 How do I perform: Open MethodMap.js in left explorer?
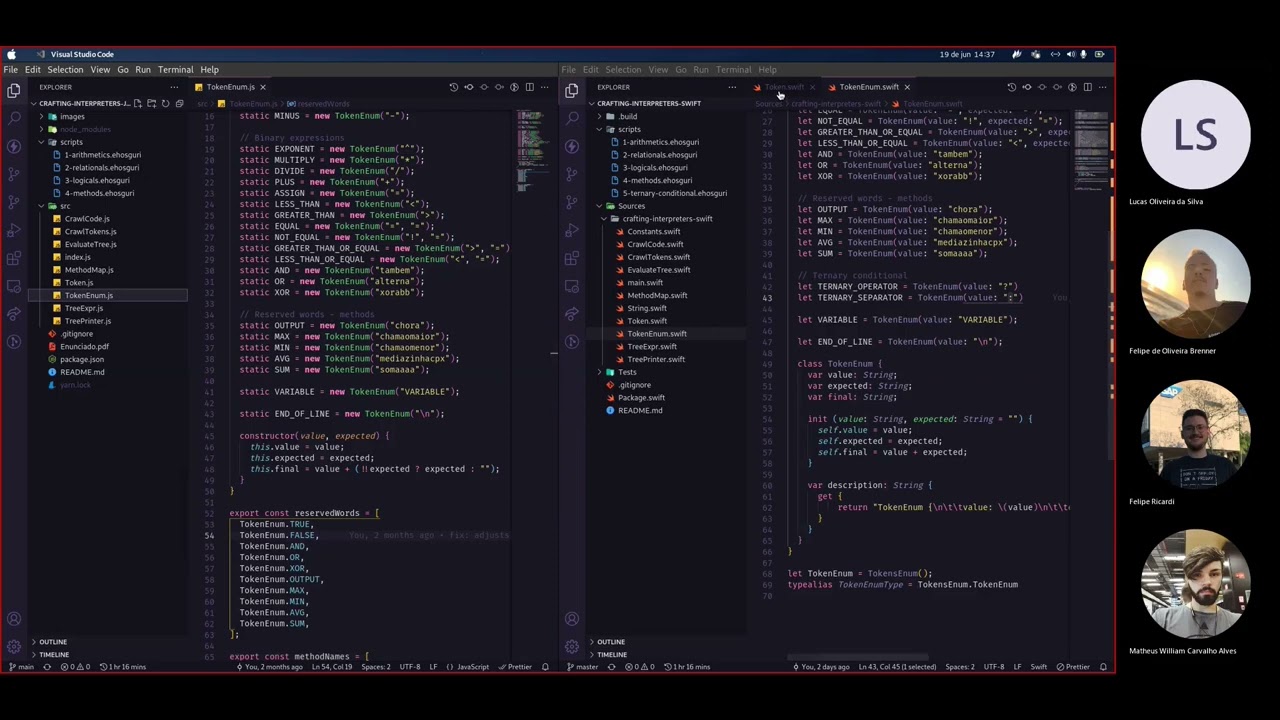click(89, 270)
